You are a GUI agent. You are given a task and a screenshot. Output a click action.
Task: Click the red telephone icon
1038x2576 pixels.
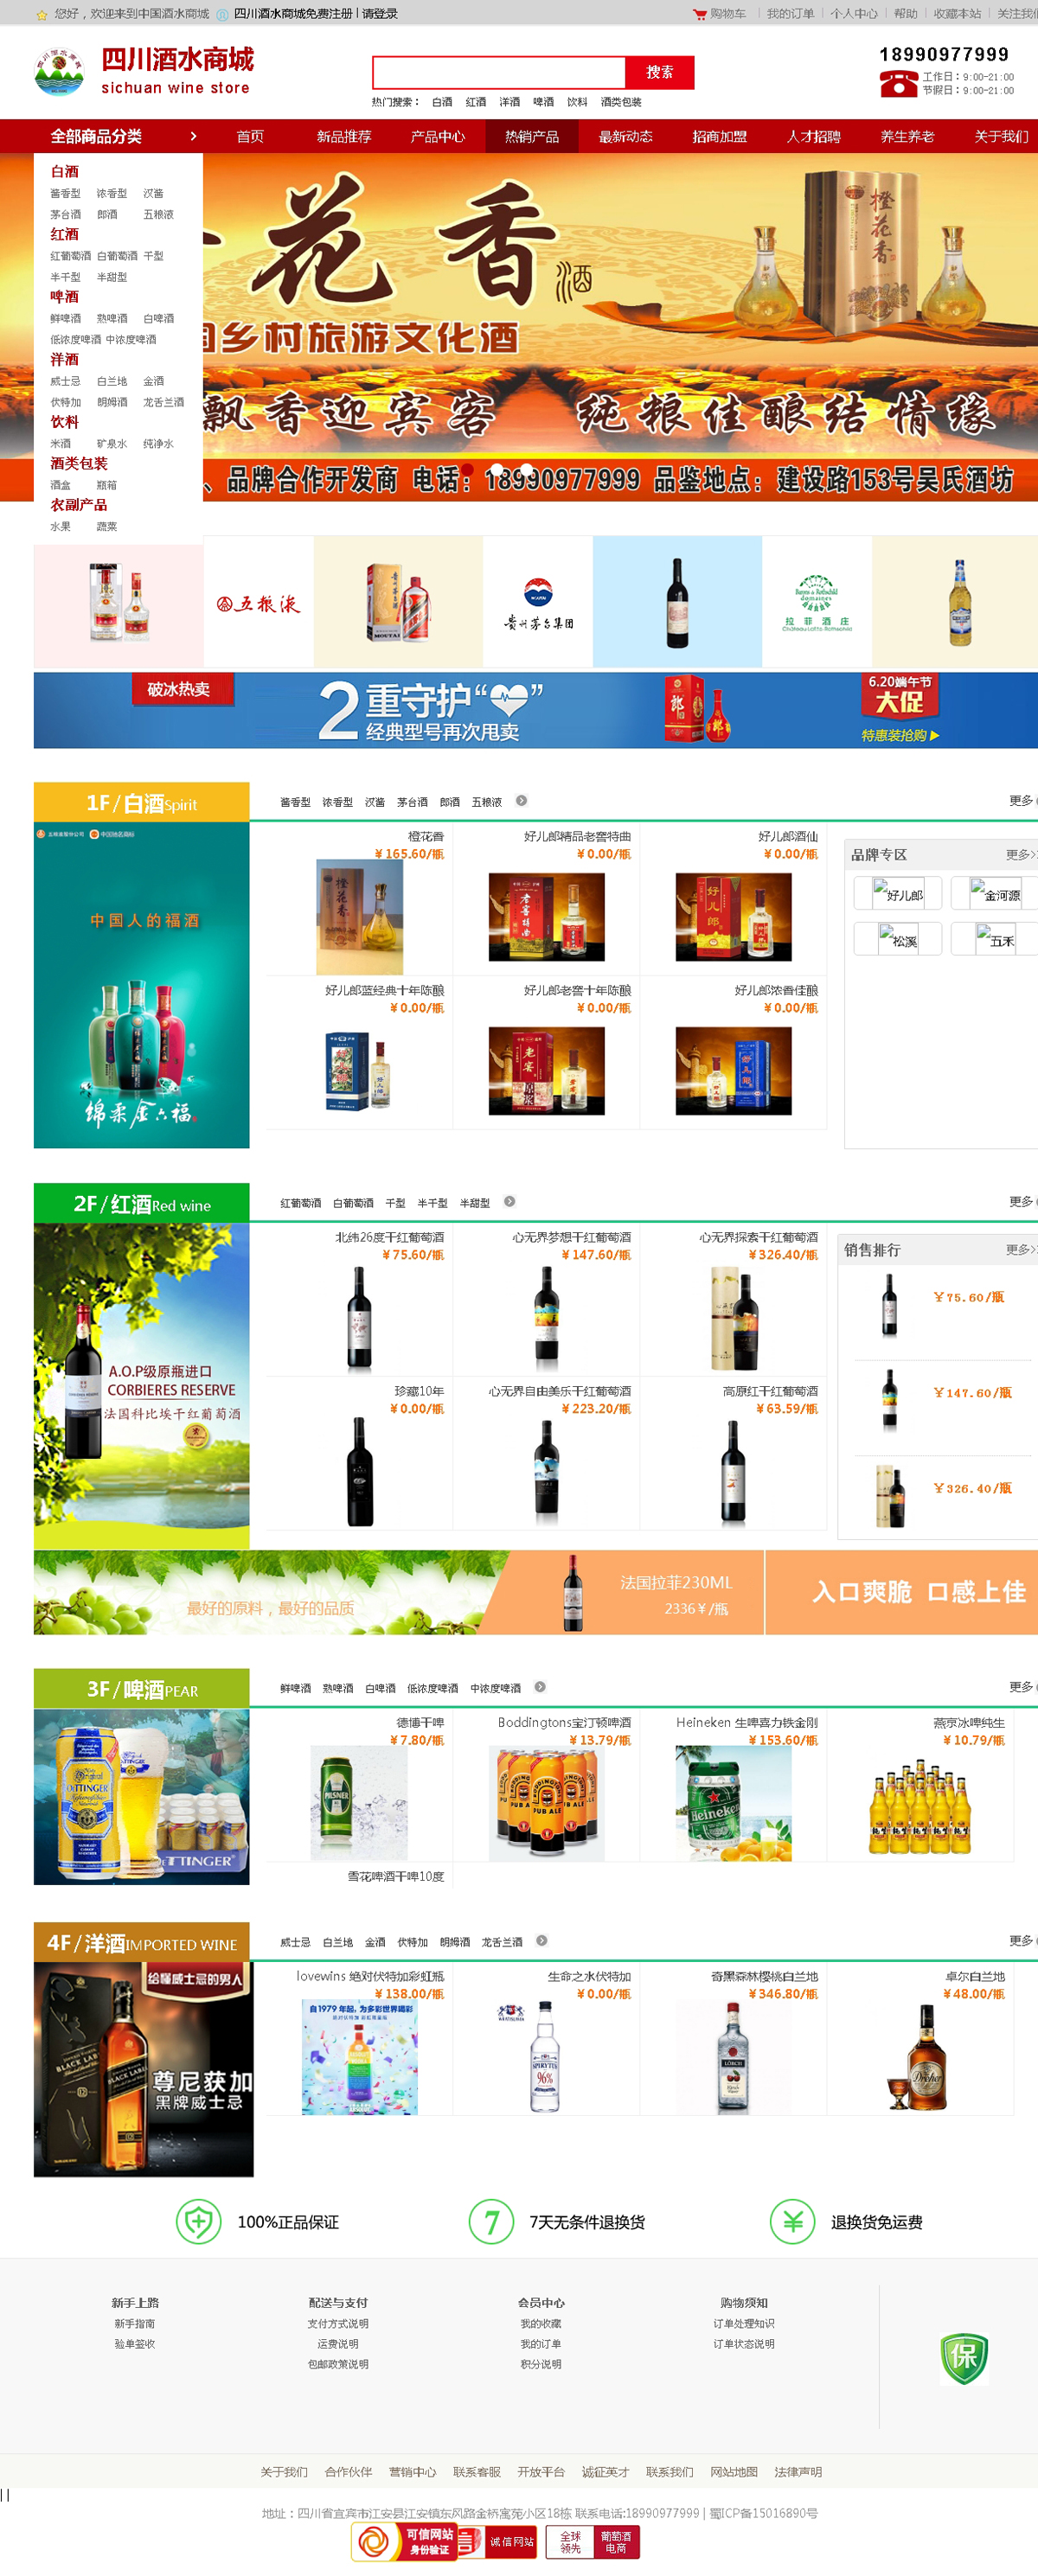point(897,84)
